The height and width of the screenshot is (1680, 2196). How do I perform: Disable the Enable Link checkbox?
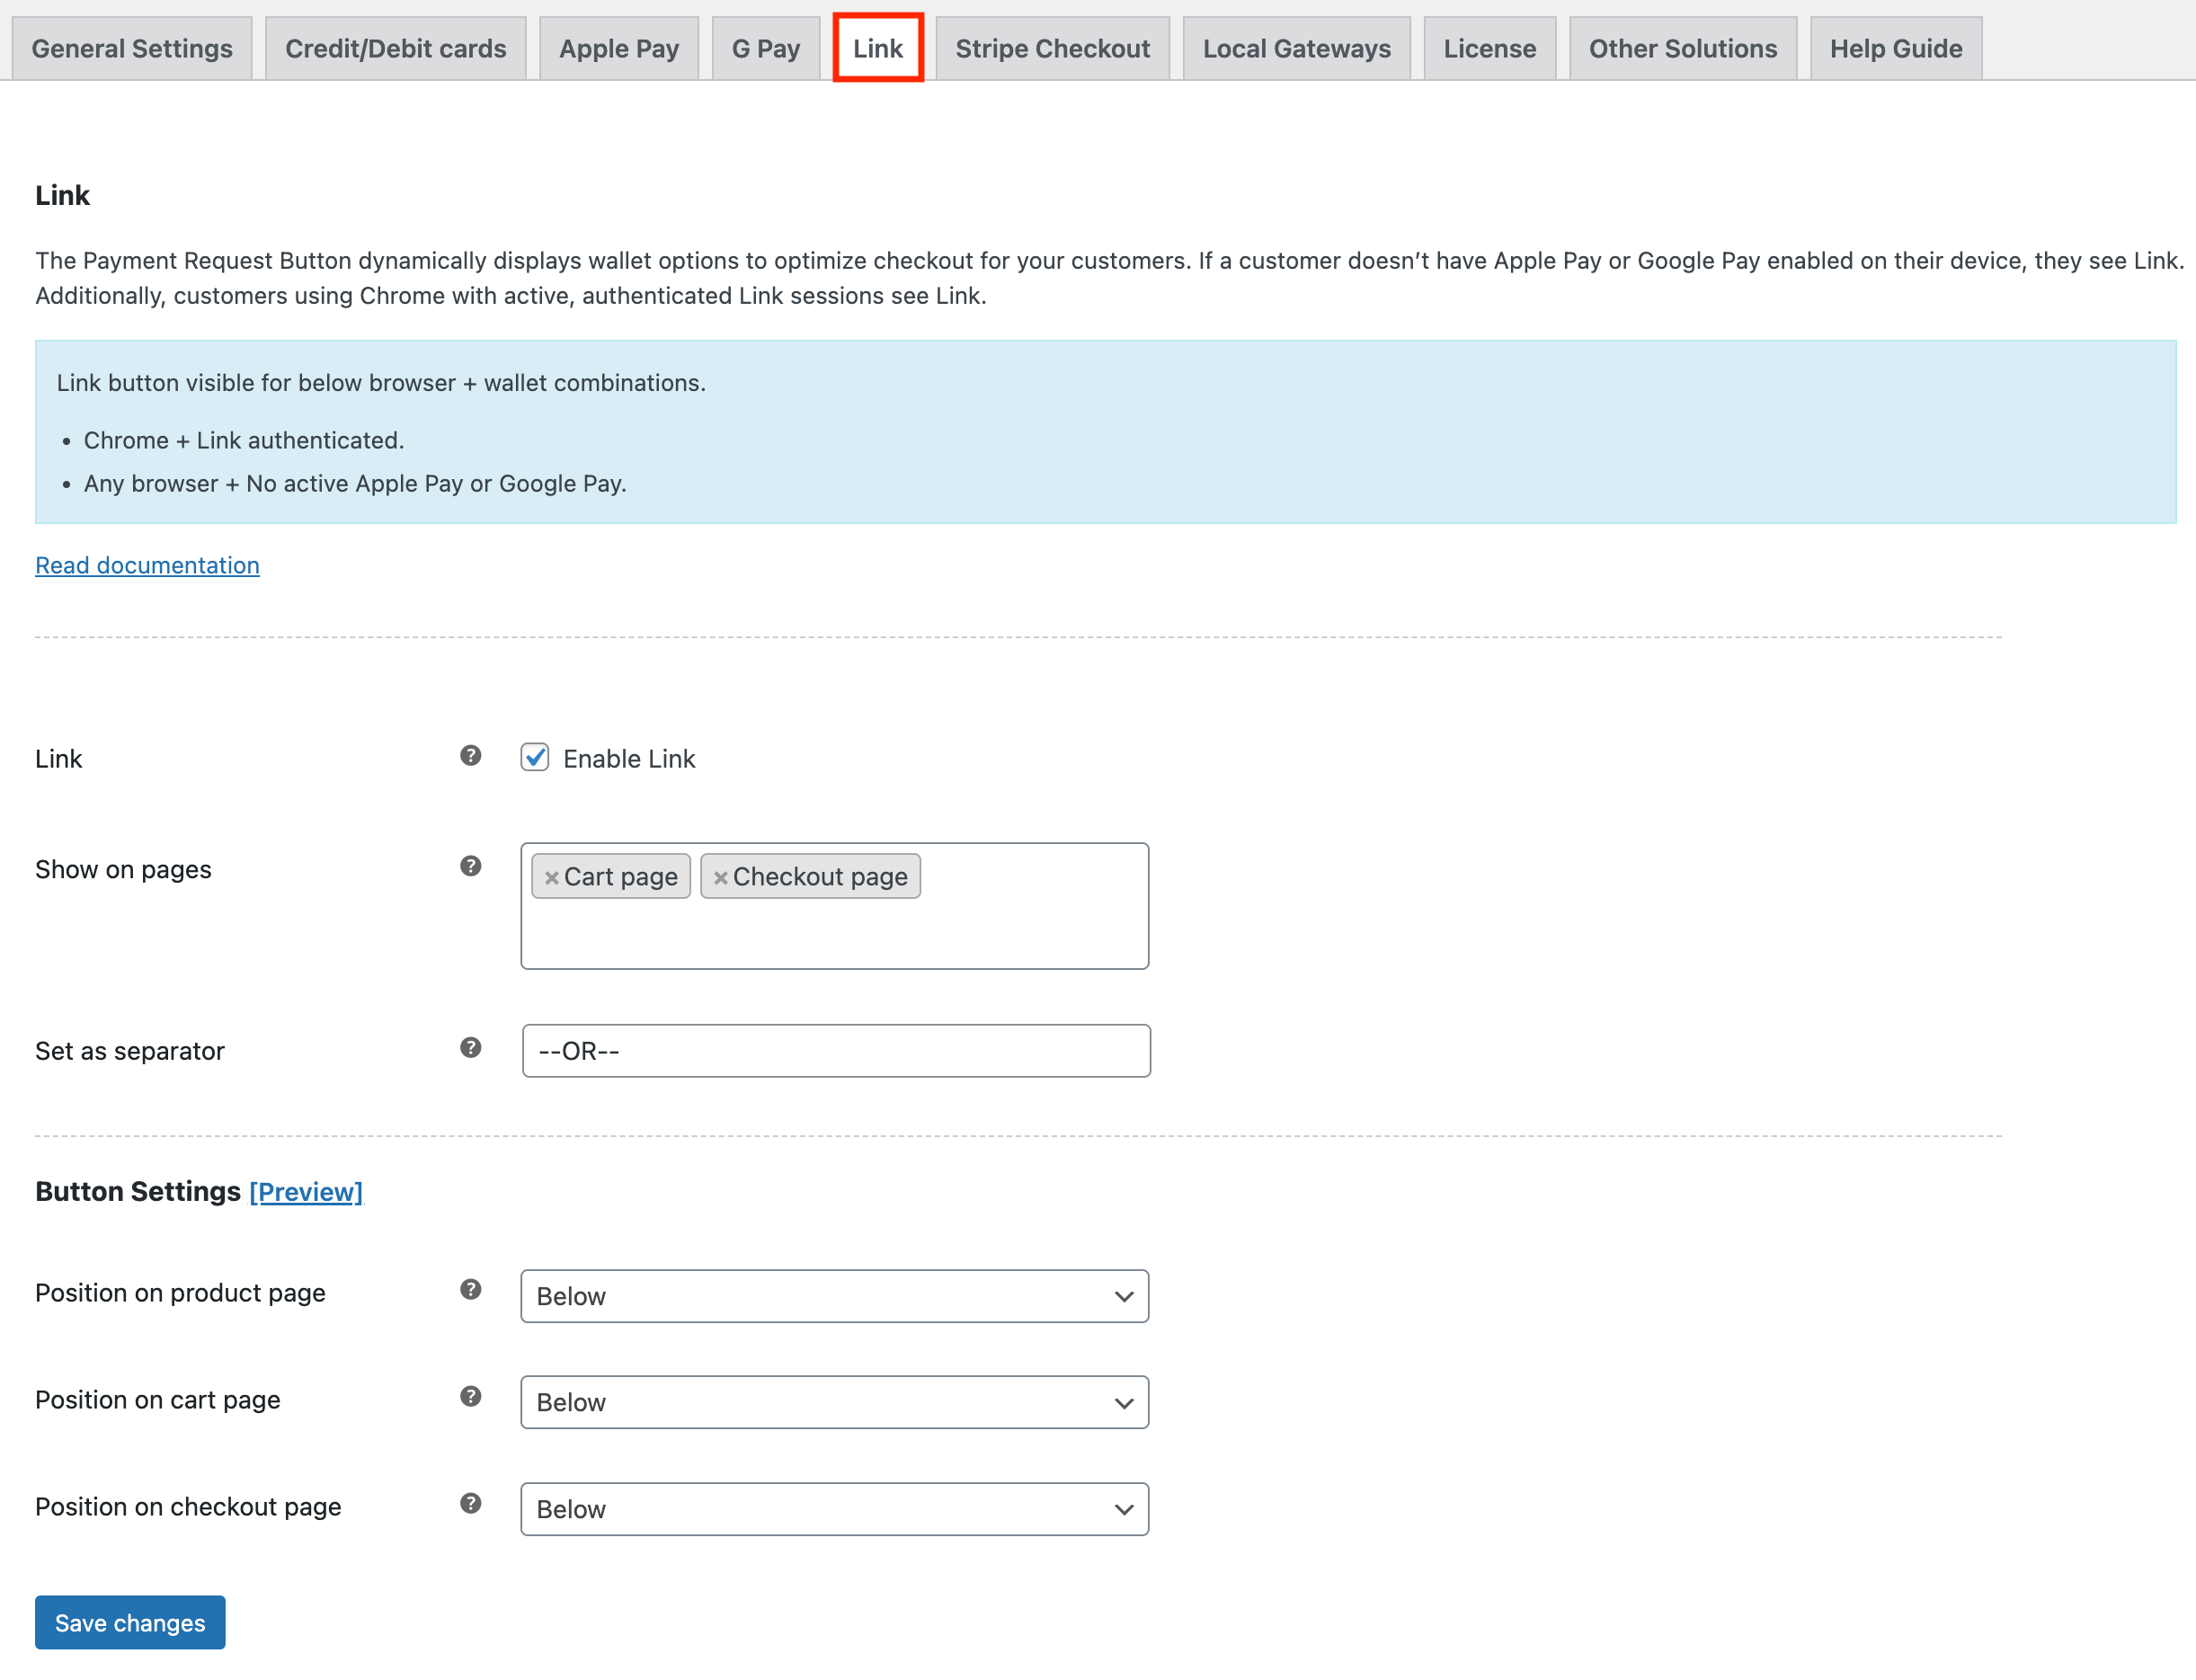[x=536, y=758]
